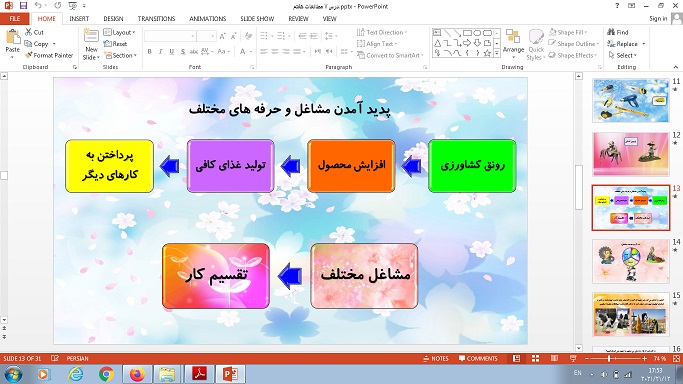683x384 pixels.
Task: Click the Reading View icon in status bar
Action: point(554,358)
